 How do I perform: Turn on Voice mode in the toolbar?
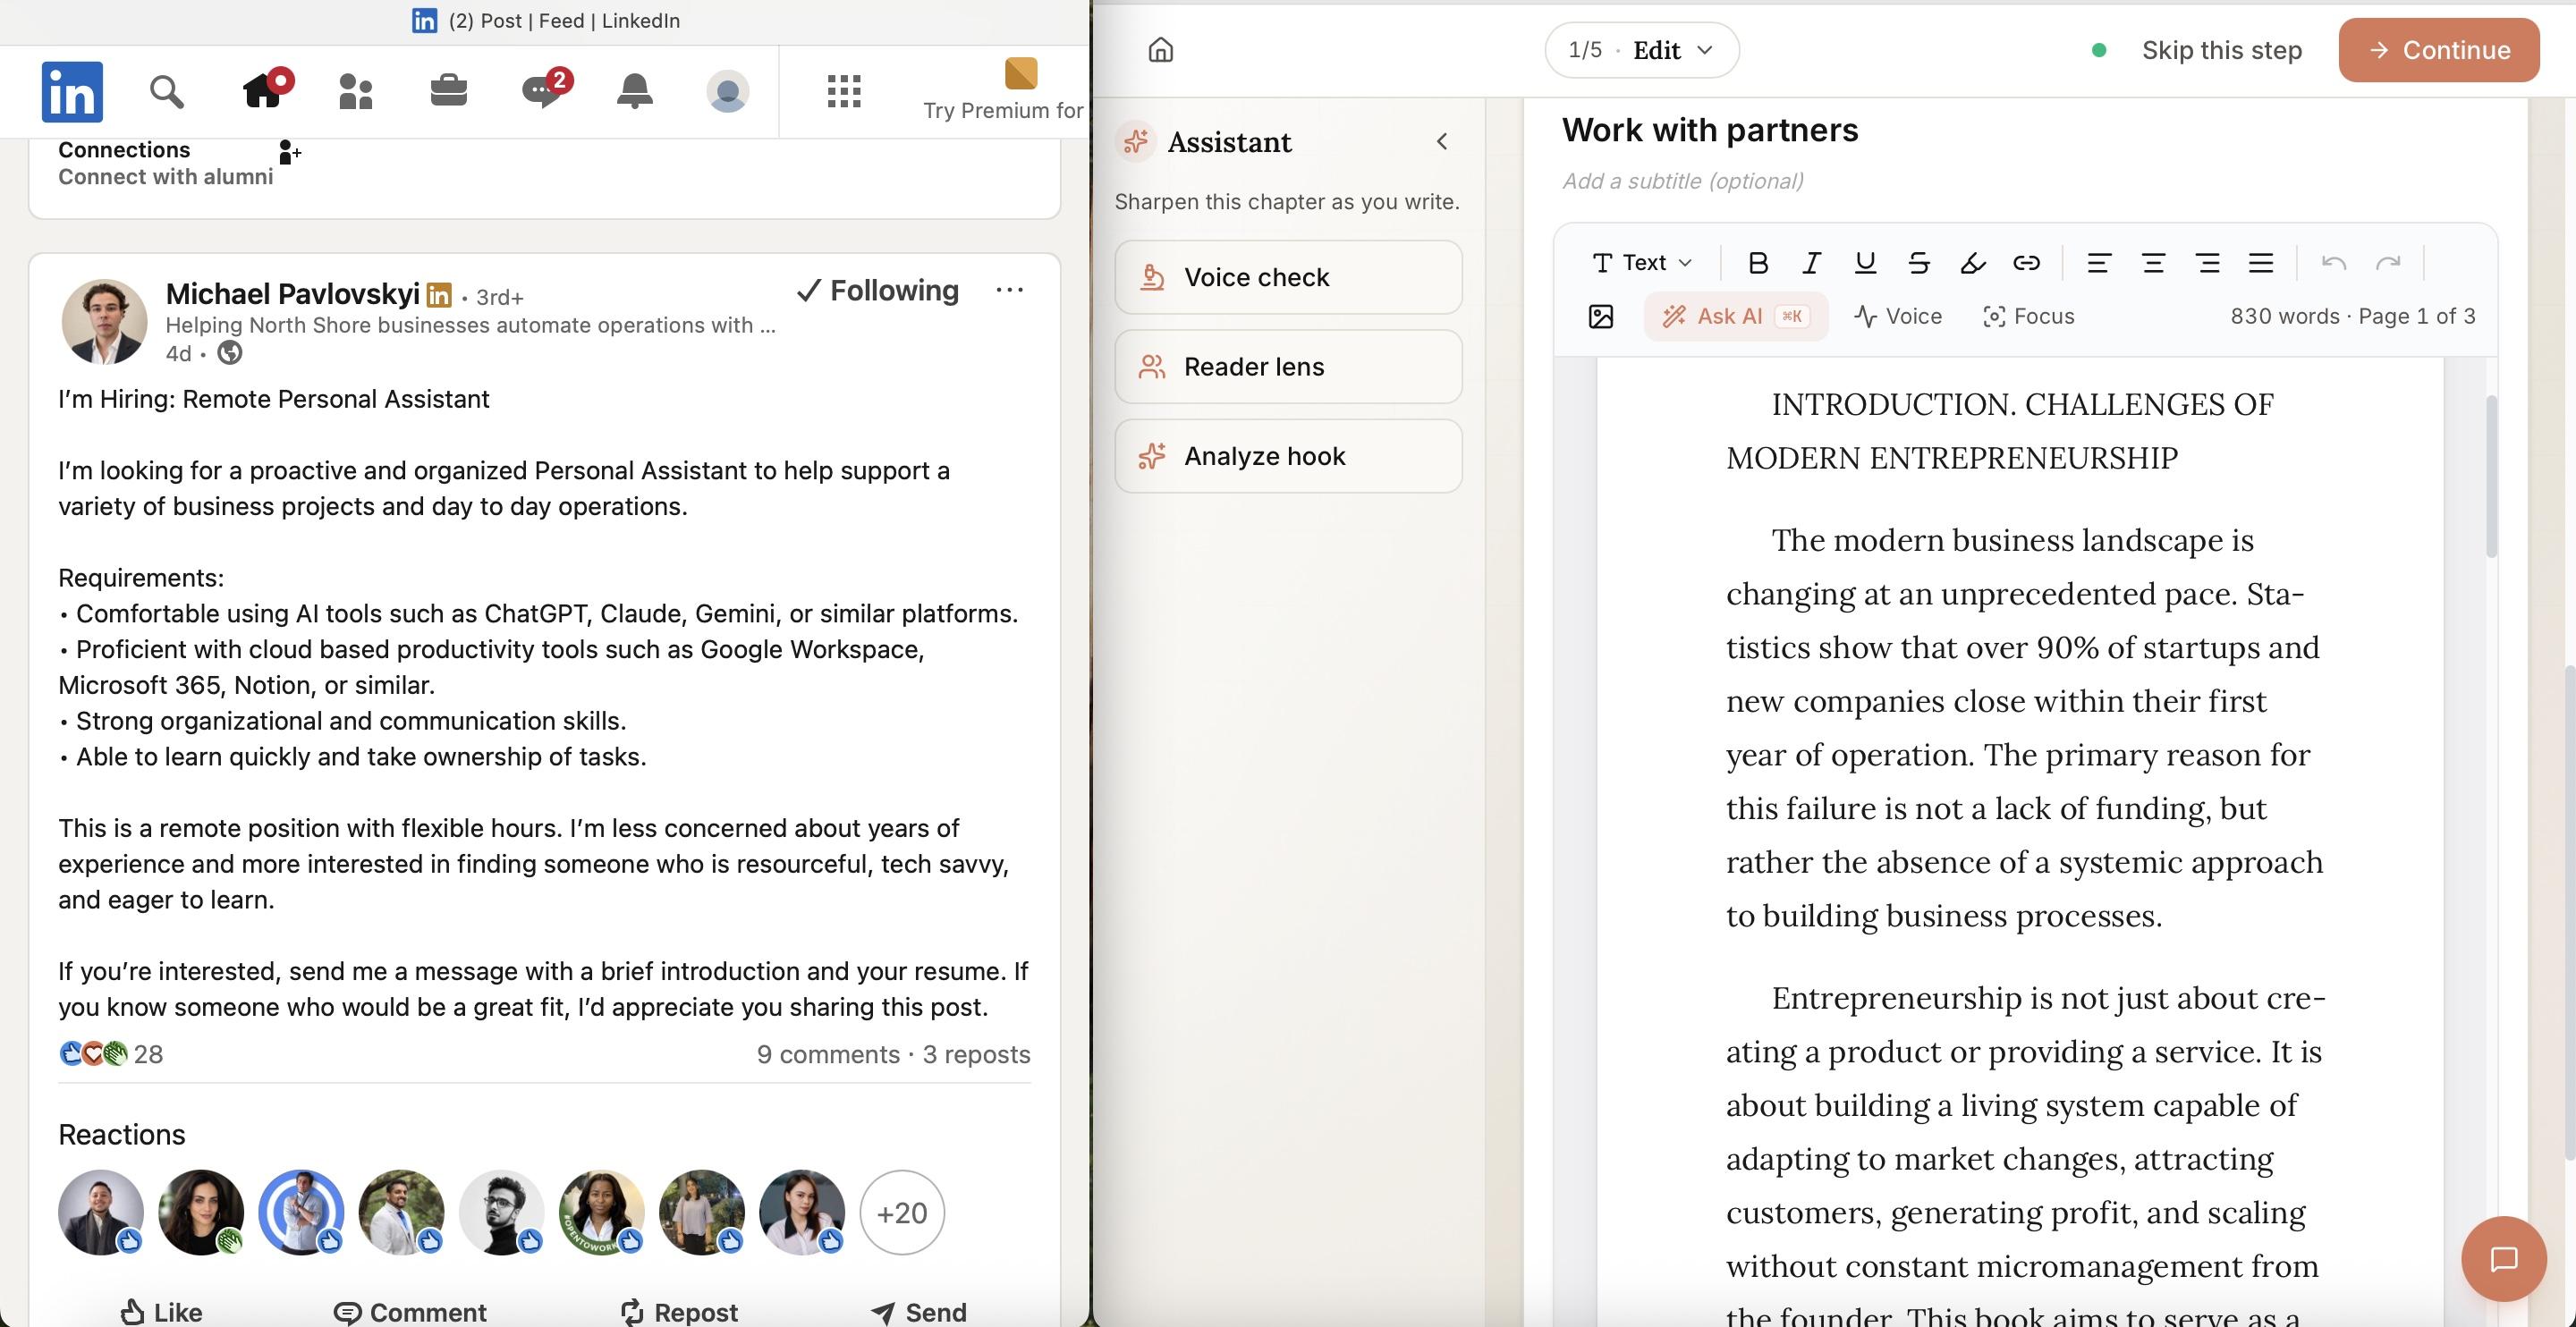1897,316
